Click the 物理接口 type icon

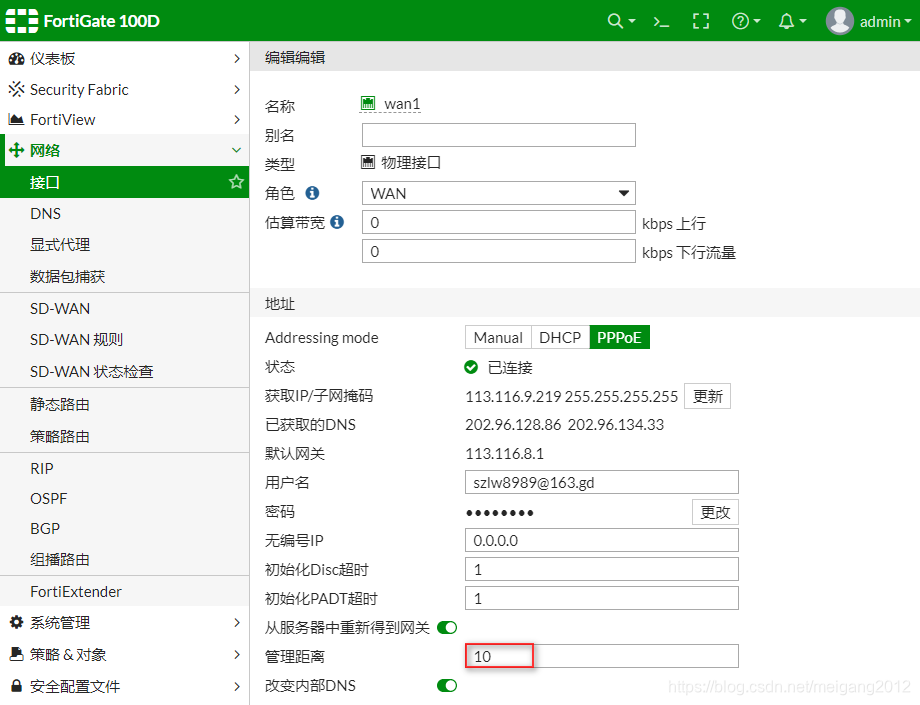368,162
